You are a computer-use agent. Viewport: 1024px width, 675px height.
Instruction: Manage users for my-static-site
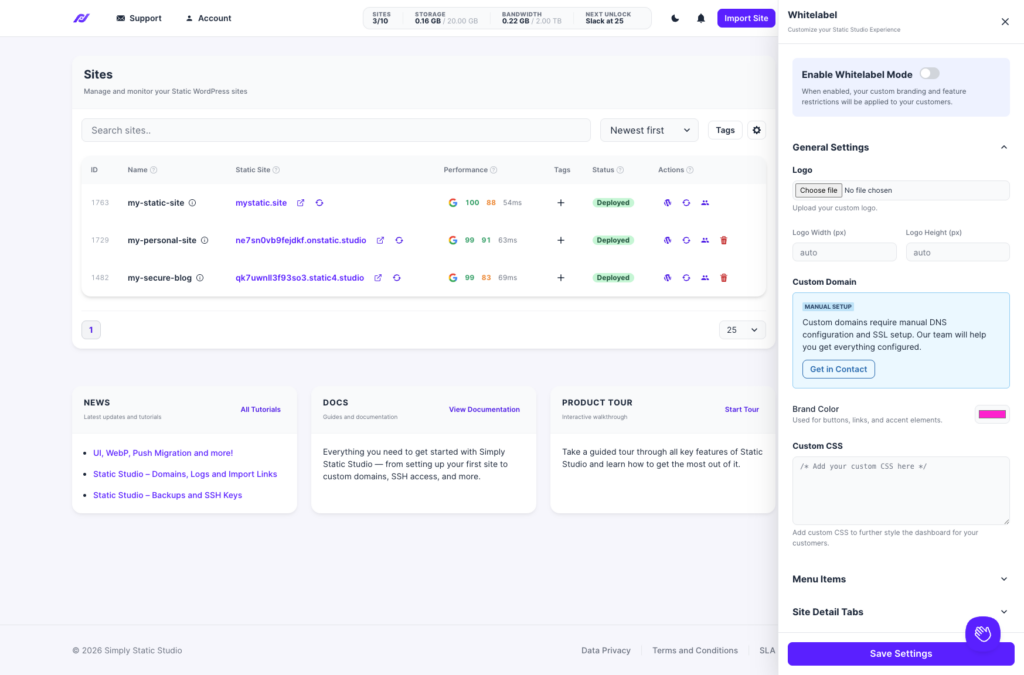click(x=705, y=202)
